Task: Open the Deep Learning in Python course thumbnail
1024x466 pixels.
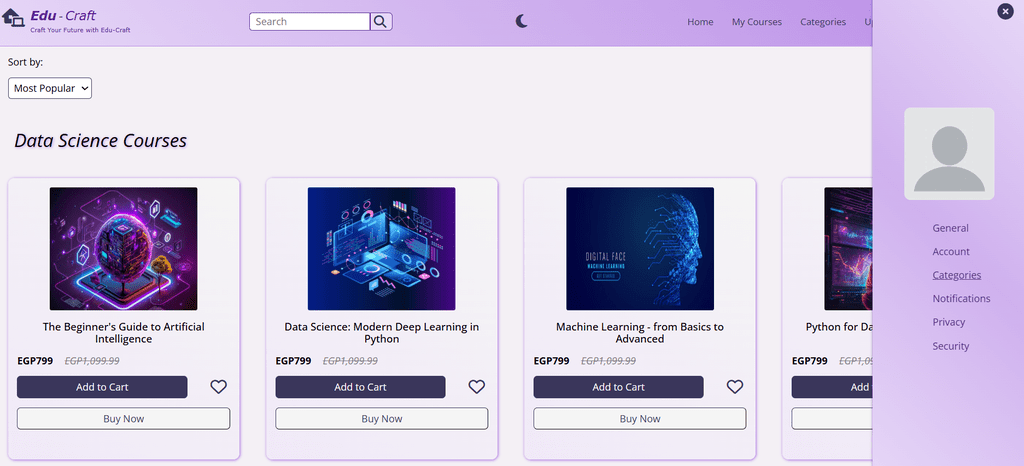Action: click(381, 249)
